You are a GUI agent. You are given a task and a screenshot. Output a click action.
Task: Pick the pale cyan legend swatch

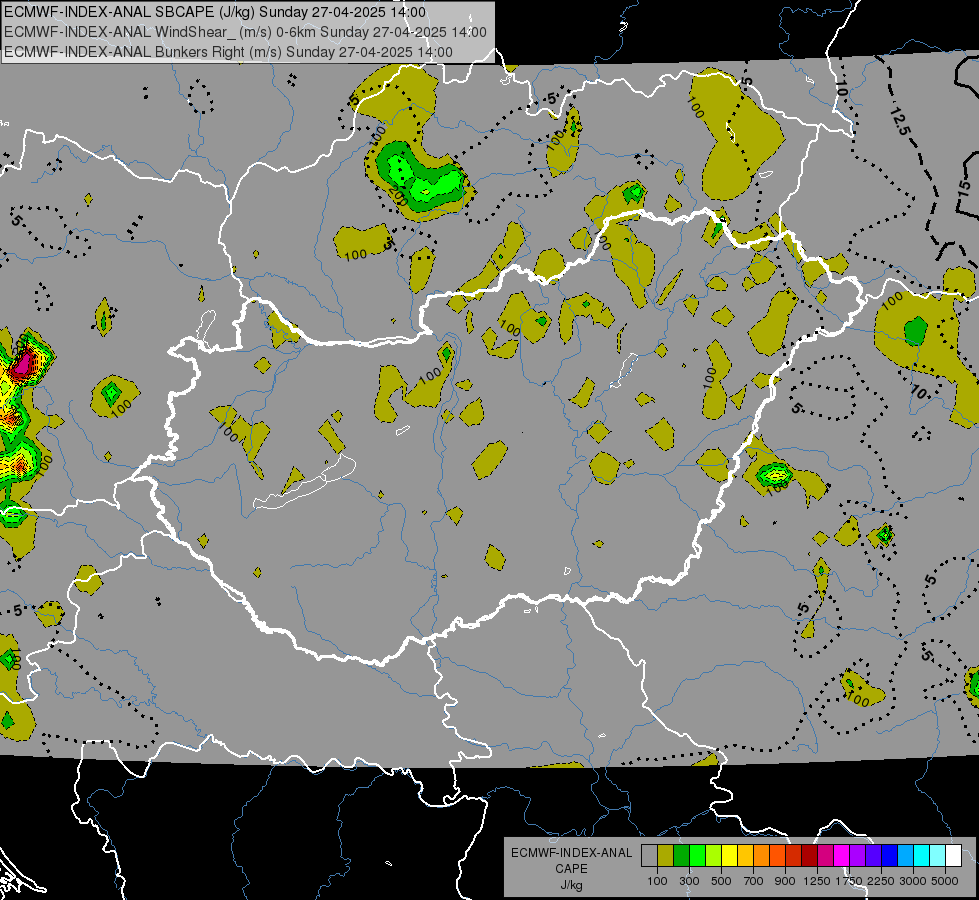click(x=938, y=856)
